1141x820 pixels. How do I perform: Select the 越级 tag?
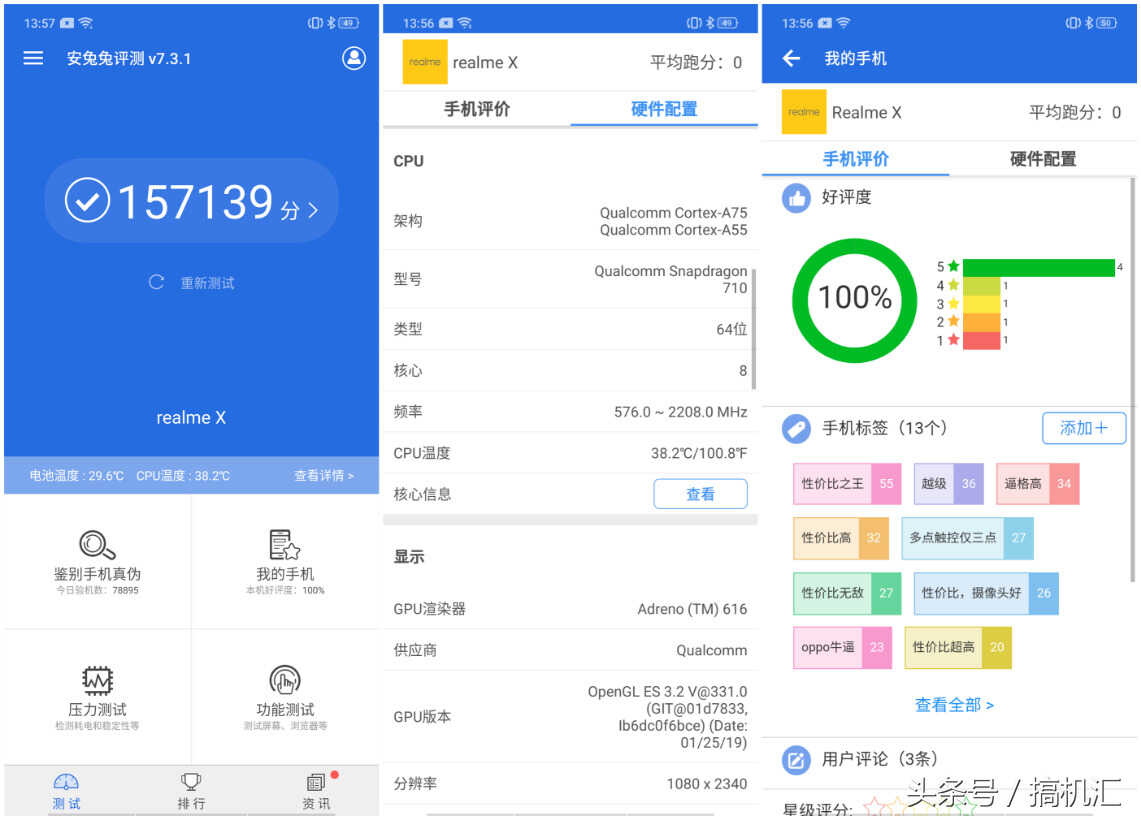click(x=949, y=484)
